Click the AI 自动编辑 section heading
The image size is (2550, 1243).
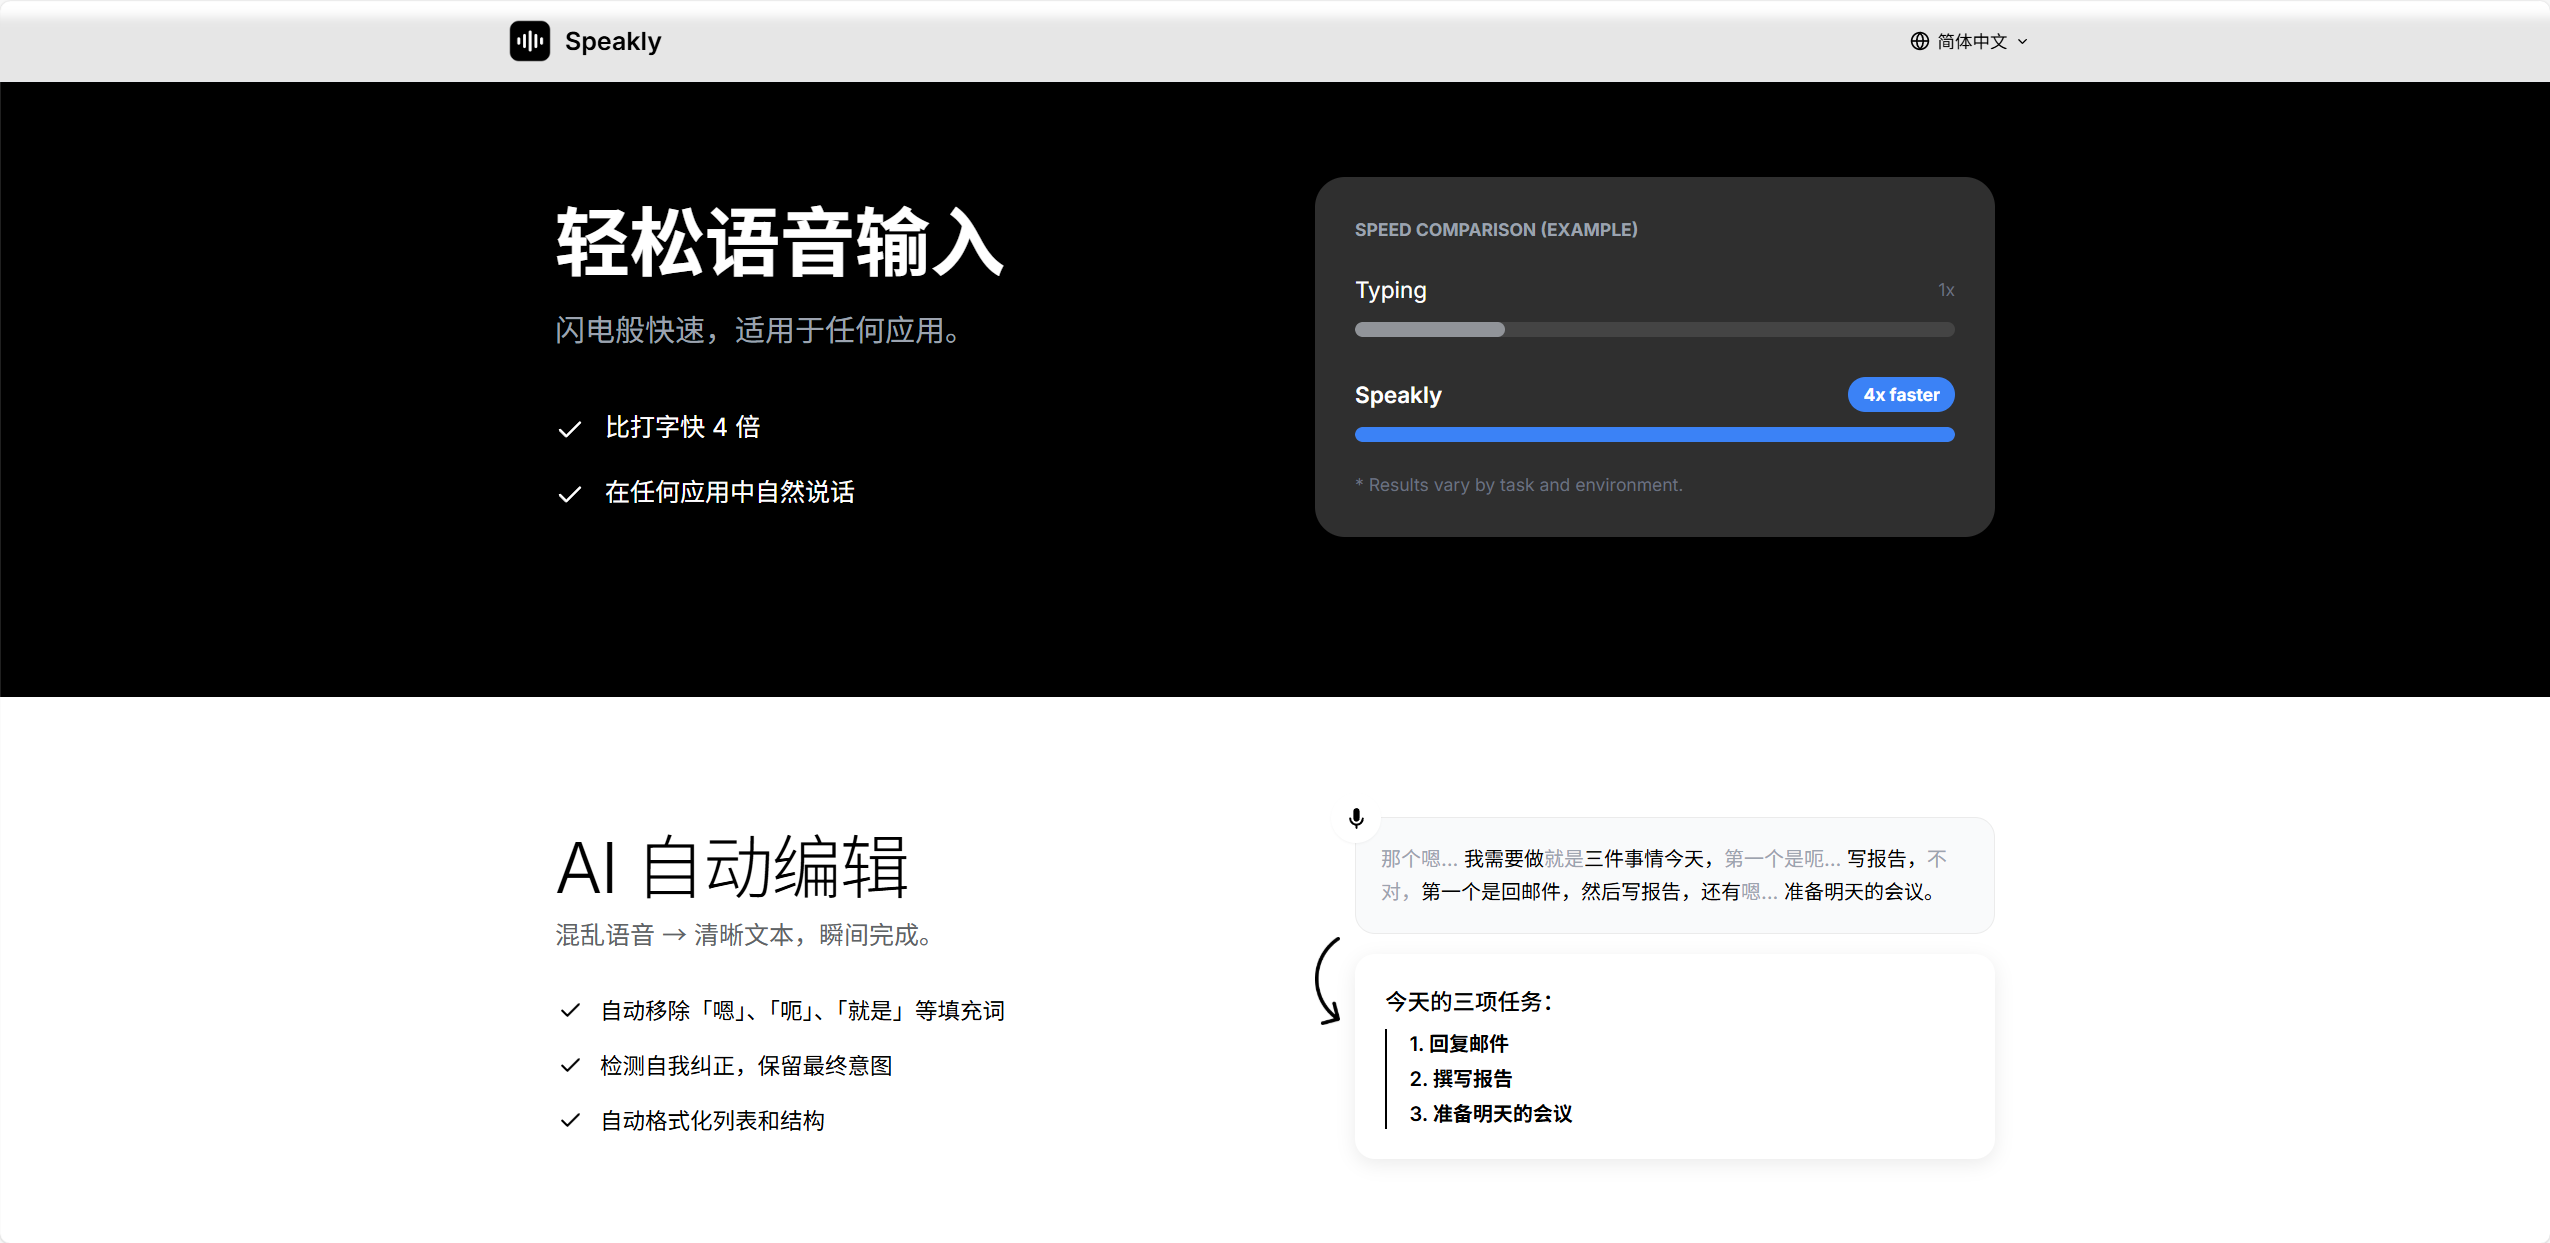point(732,867)
